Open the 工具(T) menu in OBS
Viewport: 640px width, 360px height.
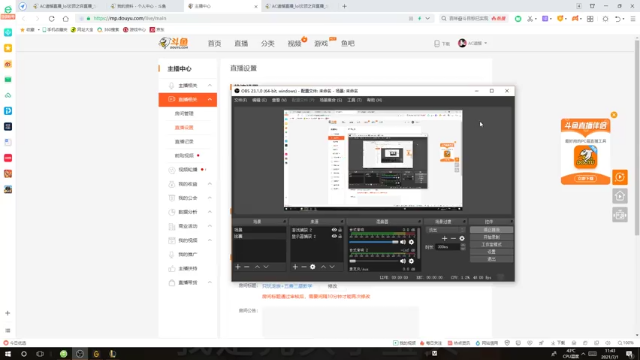[x=354, y=100]
